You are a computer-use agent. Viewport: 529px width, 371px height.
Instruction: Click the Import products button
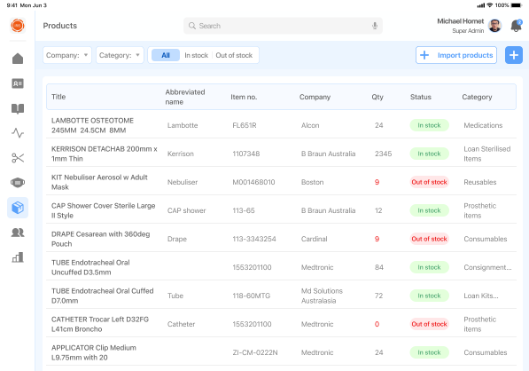pos(456,55)
